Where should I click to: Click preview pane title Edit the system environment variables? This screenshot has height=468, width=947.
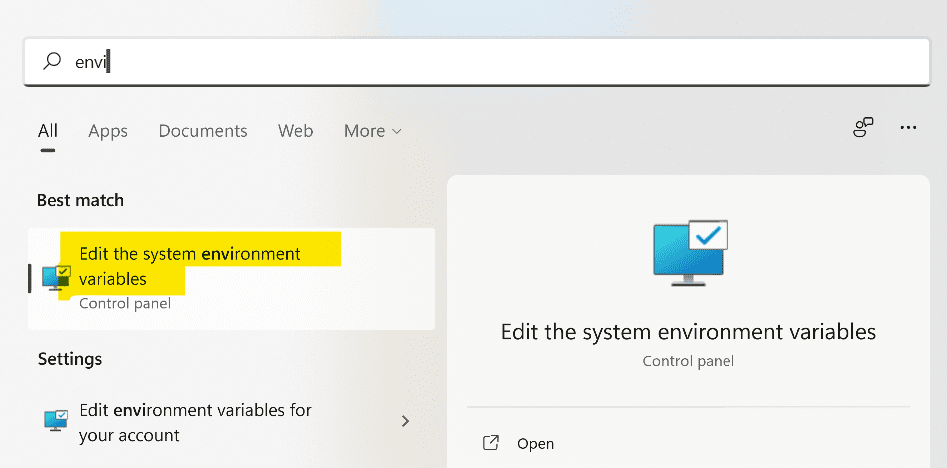pos(688,332)
